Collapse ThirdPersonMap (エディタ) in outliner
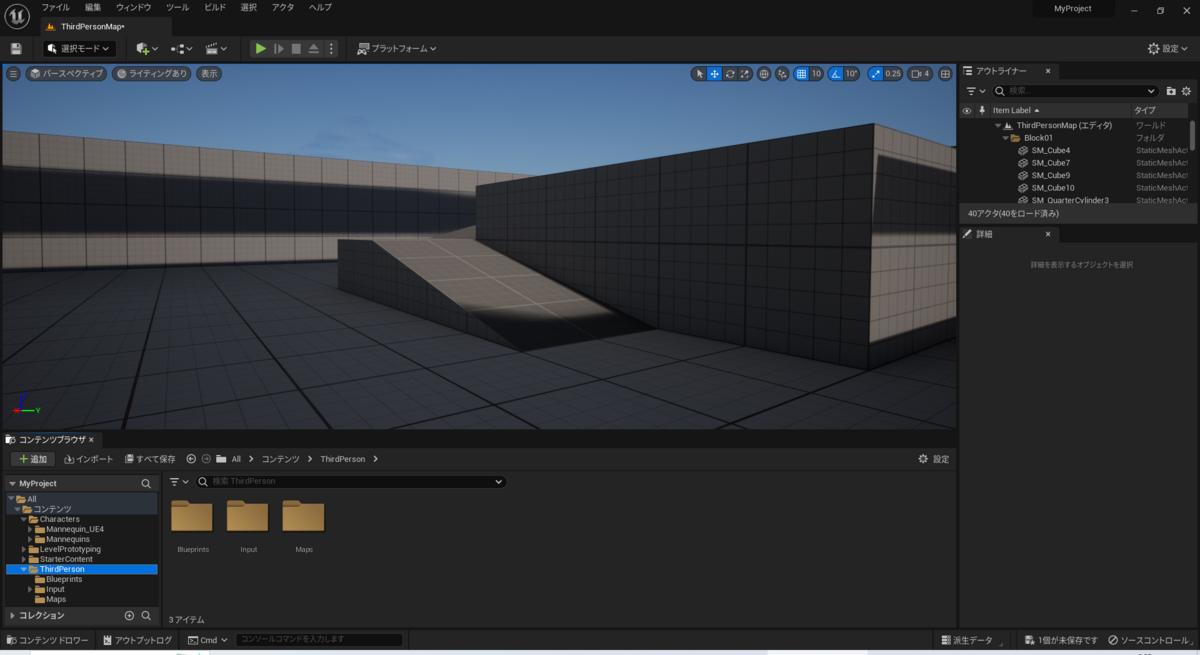The height and width of the screenshot is (655, 1200). coord(998,126)
